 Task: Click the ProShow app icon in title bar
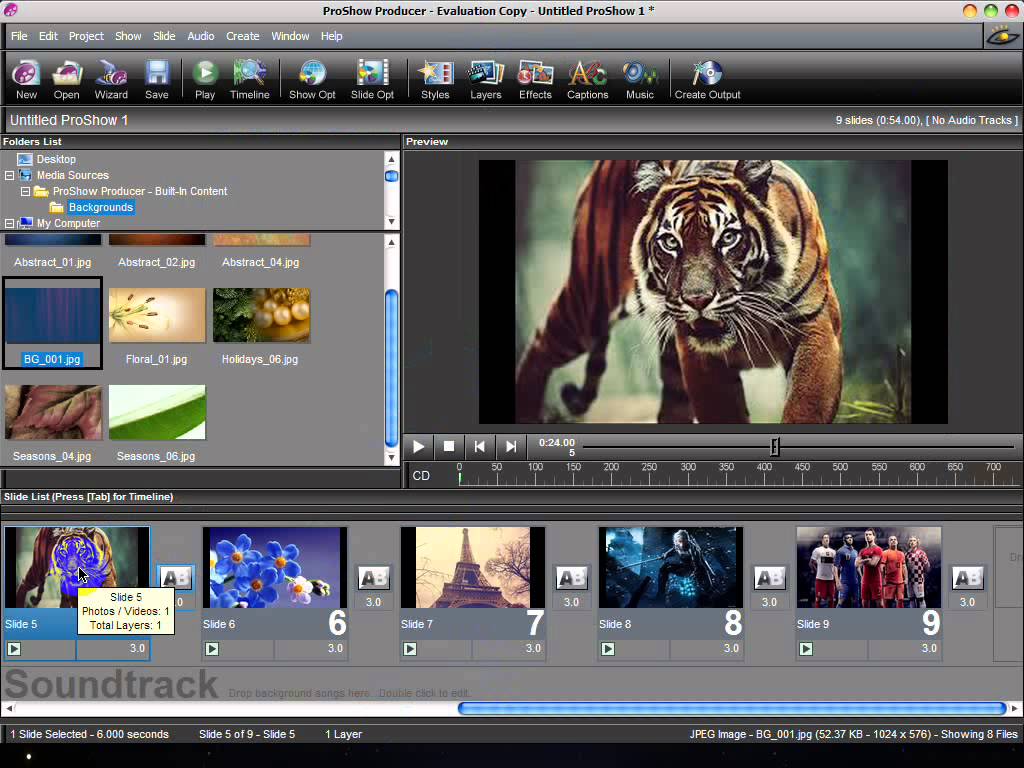(10, 10)
